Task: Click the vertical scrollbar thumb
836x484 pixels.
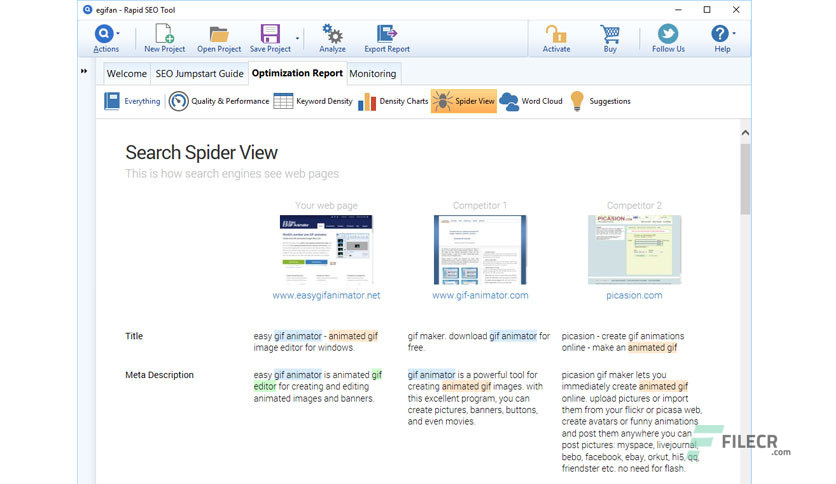Action: (745, 179)
